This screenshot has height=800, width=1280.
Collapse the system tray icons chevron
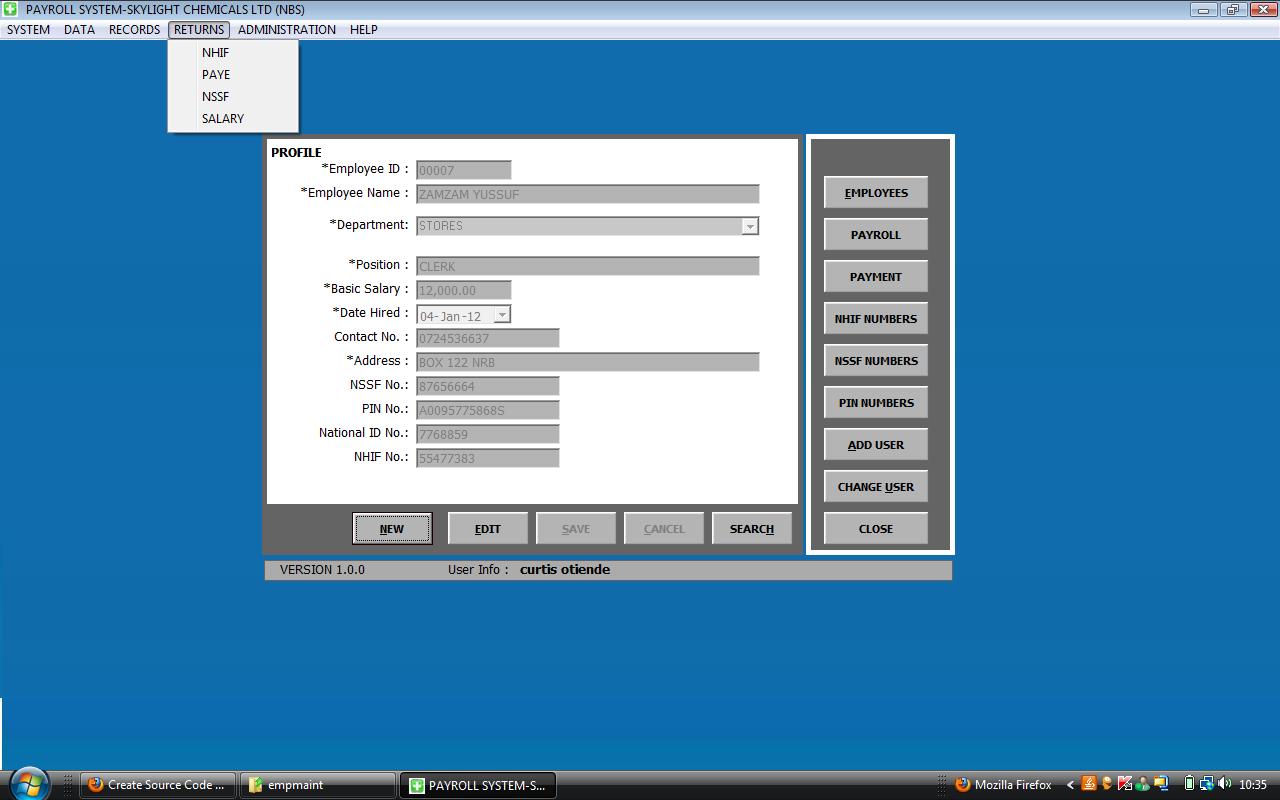[x=1070, y=785]
